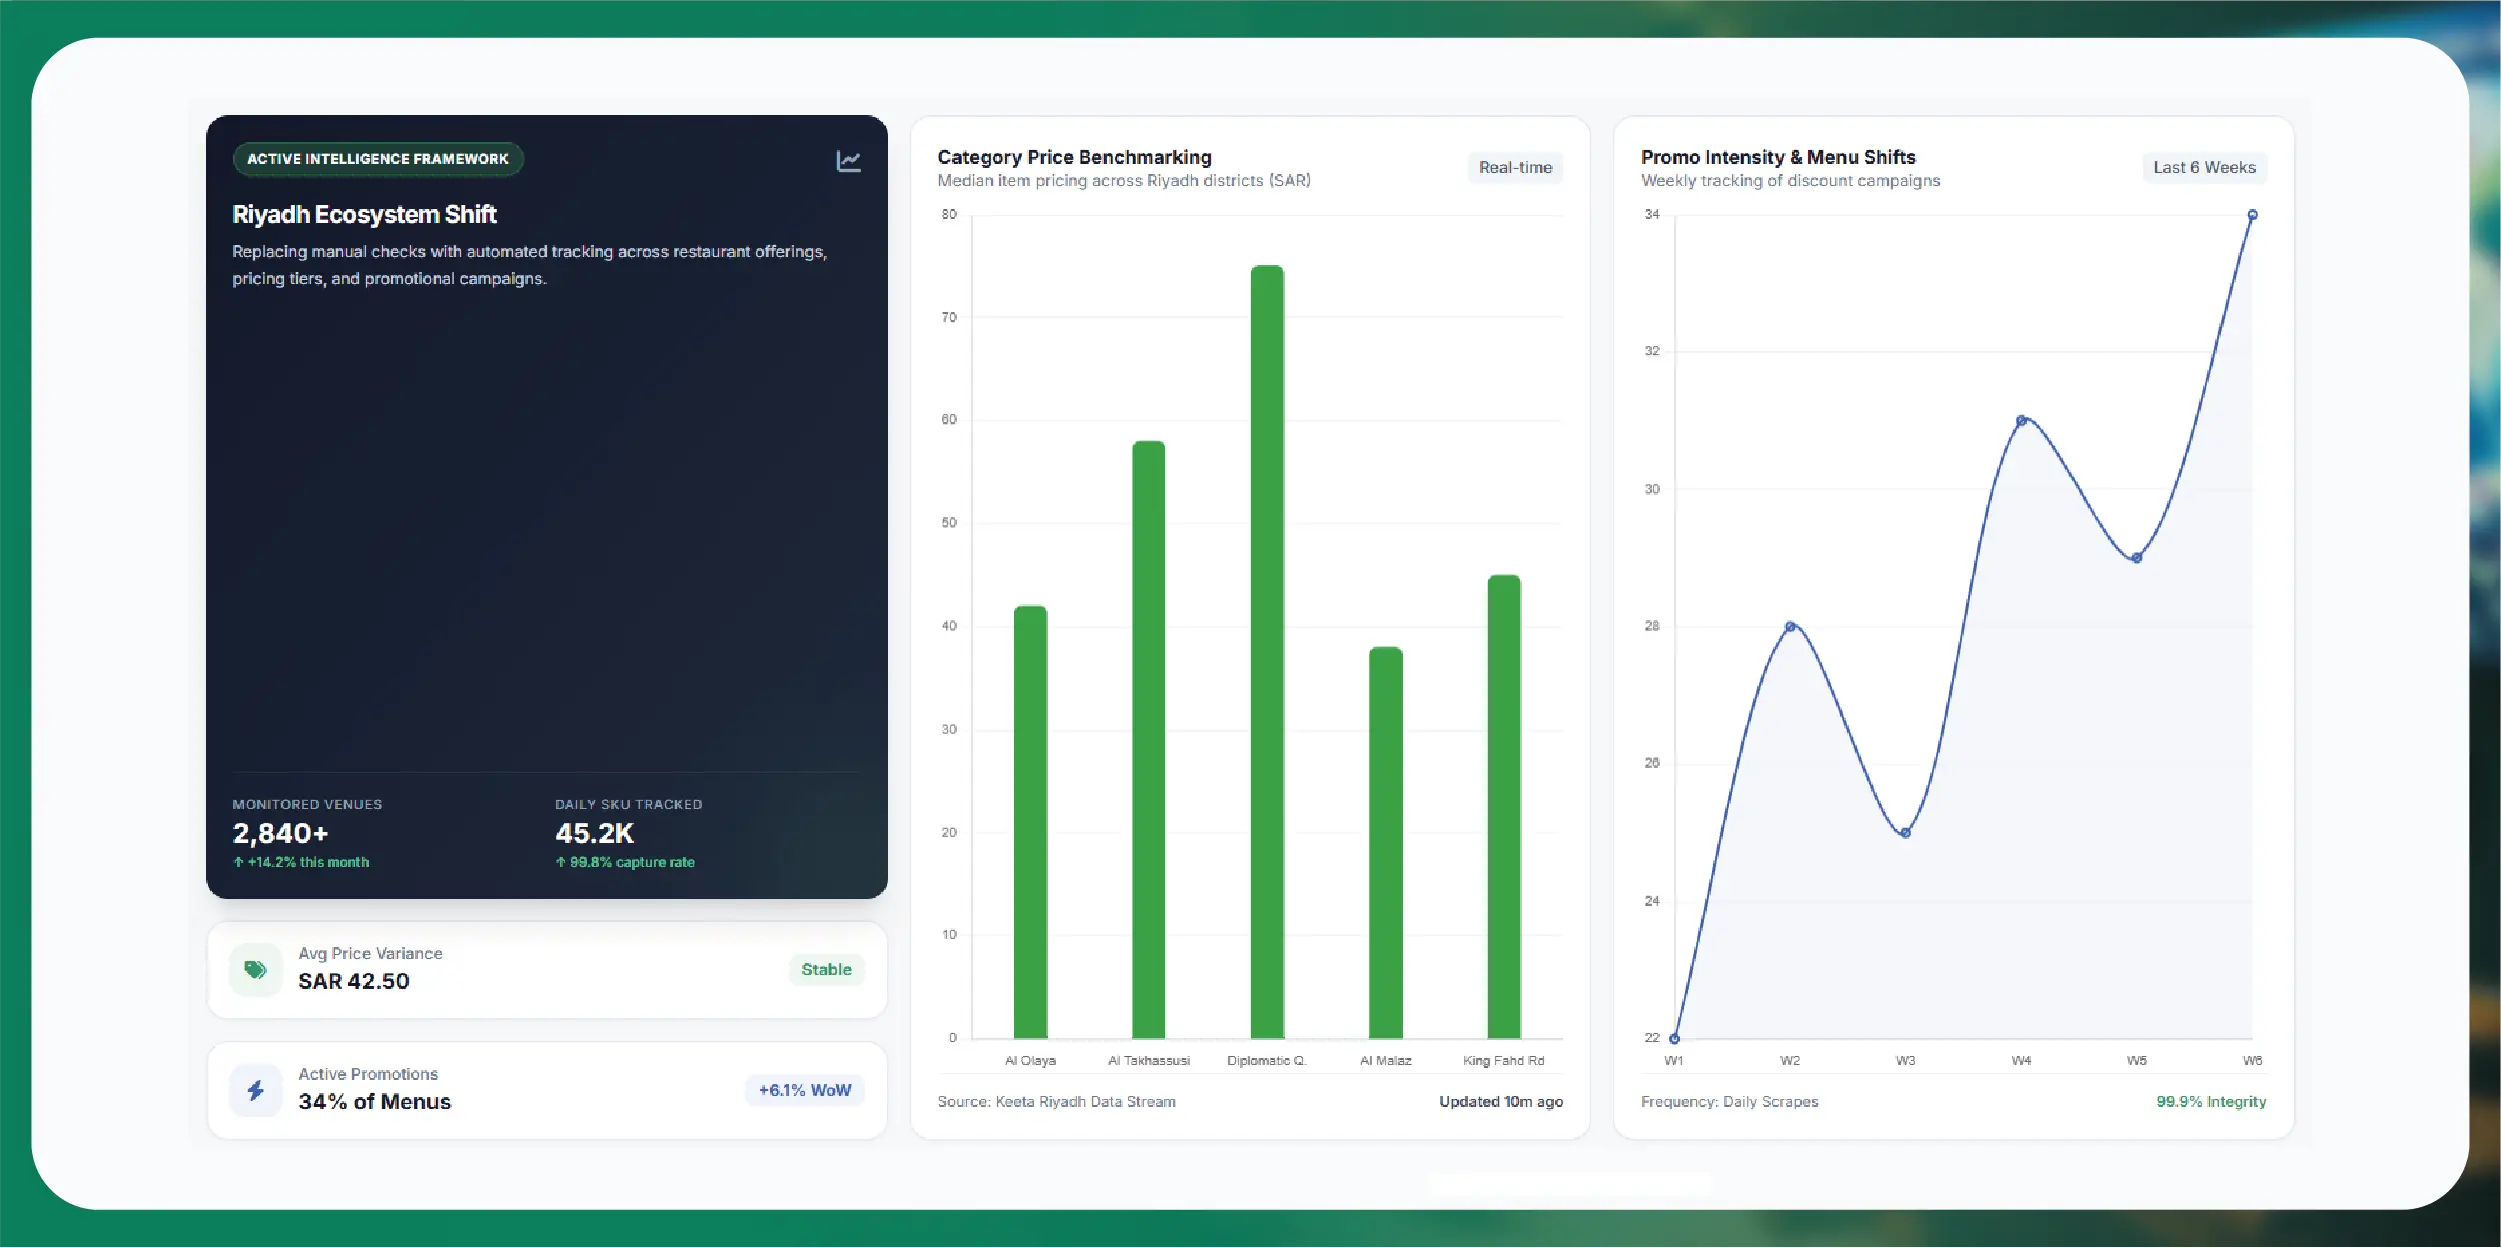This screenshot has width=2501, height=1248.
Task: Click the Al Olaya green bar
Action: coord(1030,822)
